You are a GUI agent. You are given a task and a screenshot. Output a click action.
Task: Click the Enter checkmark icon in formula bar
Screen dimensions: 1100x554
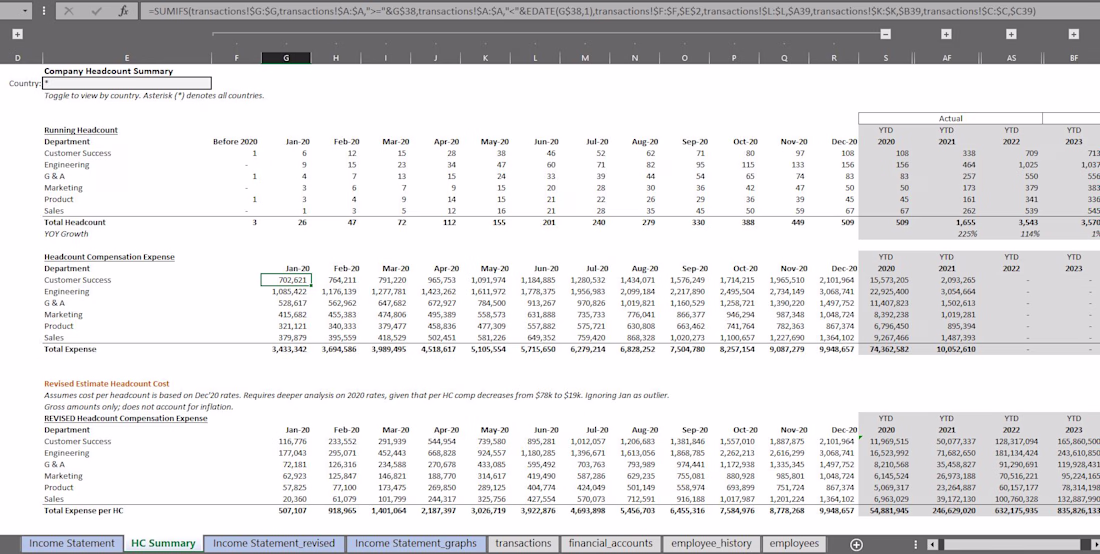(95, 11)
